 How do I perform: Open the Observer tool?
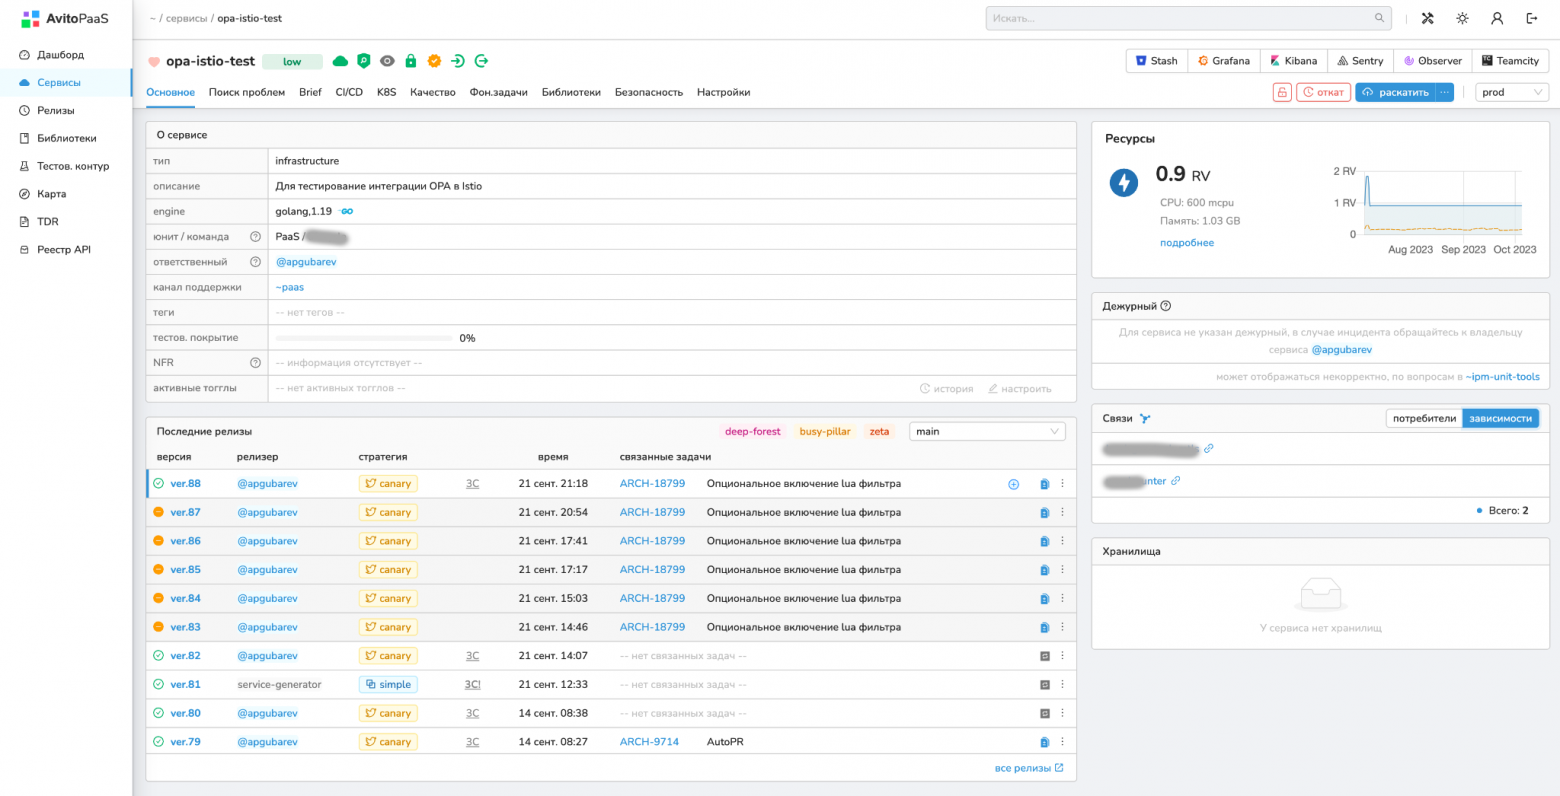1432,61
